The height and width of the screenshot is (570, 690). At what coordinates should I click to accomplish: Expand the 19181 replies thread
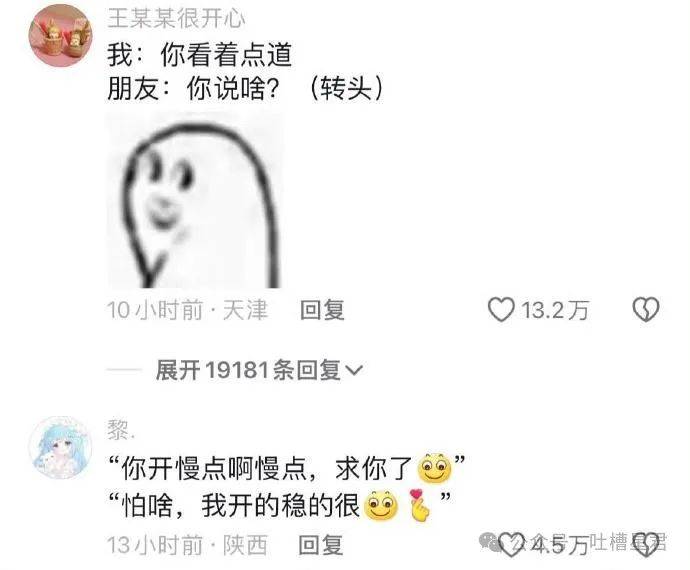pos(259,370)
